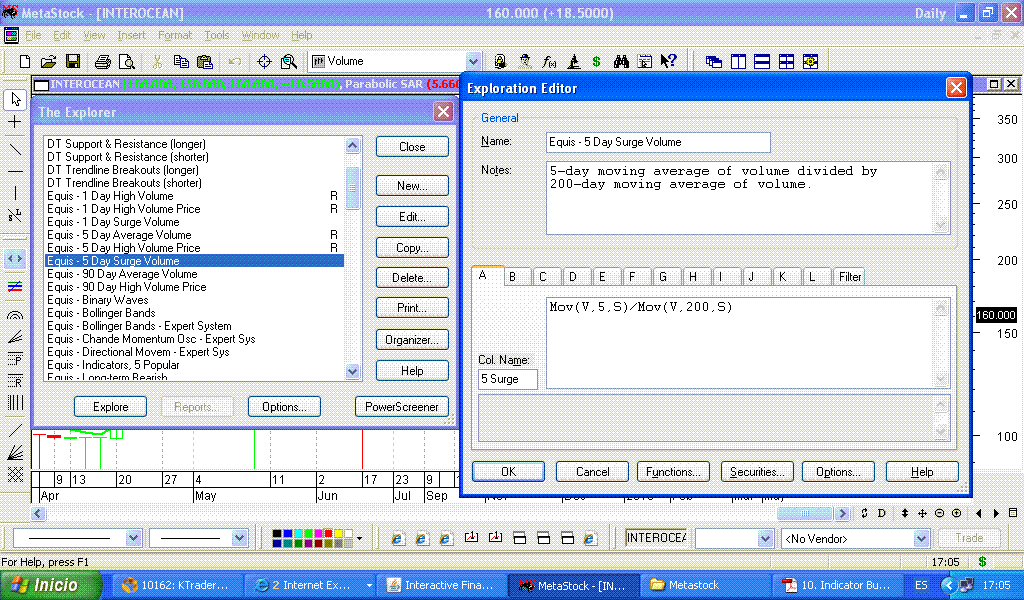
Task: Open the System Tester microscope icon
Action: click(x=573, y=61)
